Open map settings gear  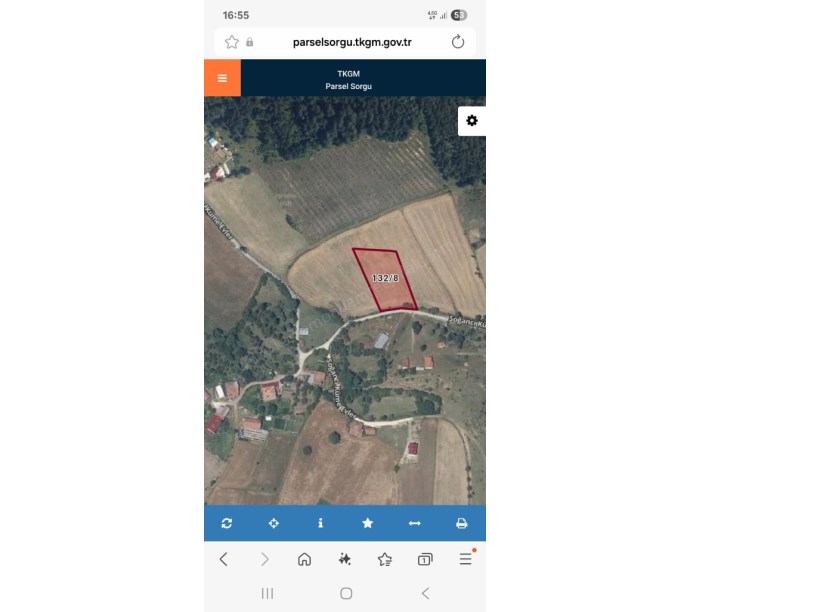pyautogui.click(x=471, y=121)
